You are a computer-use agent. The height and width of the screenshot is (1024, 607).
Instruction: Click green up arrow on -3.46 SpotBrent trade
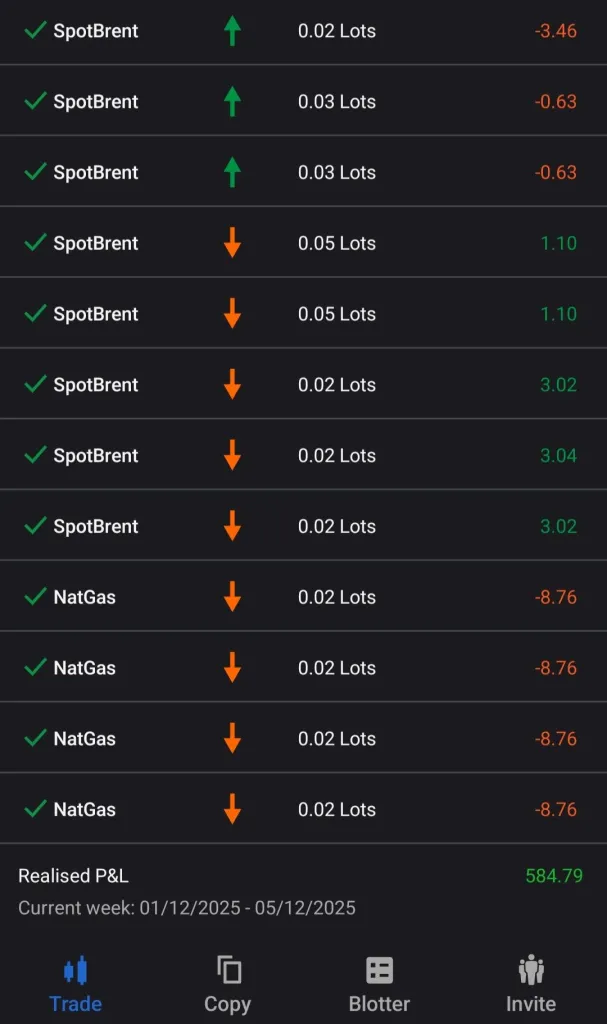click(232, 31)
